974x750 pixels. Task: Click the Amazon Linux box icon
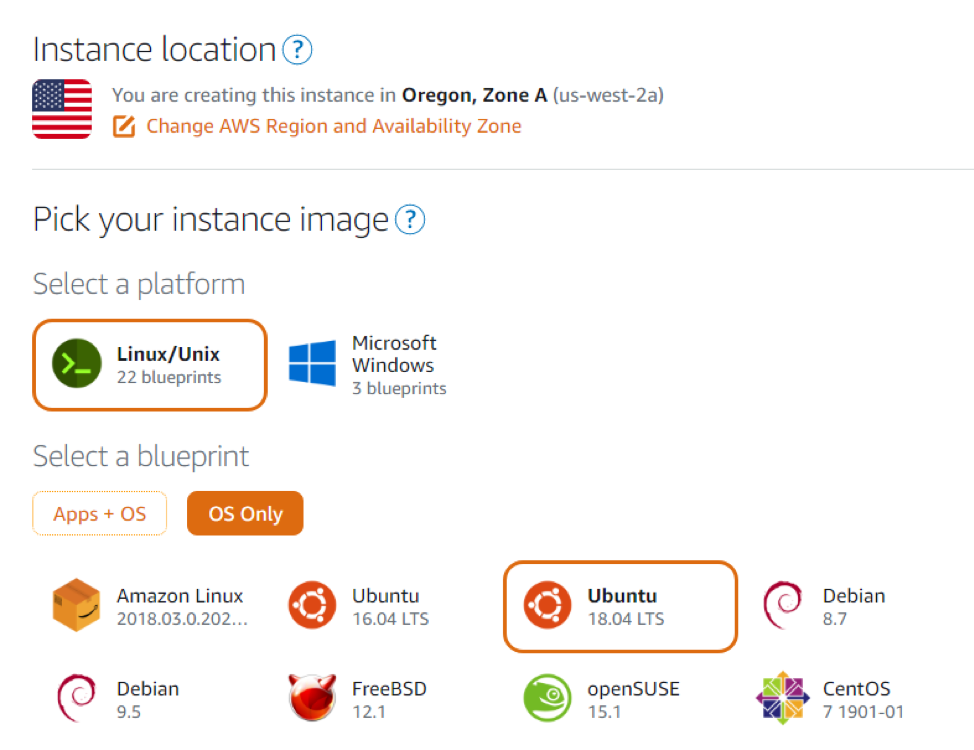click(76, 605)
